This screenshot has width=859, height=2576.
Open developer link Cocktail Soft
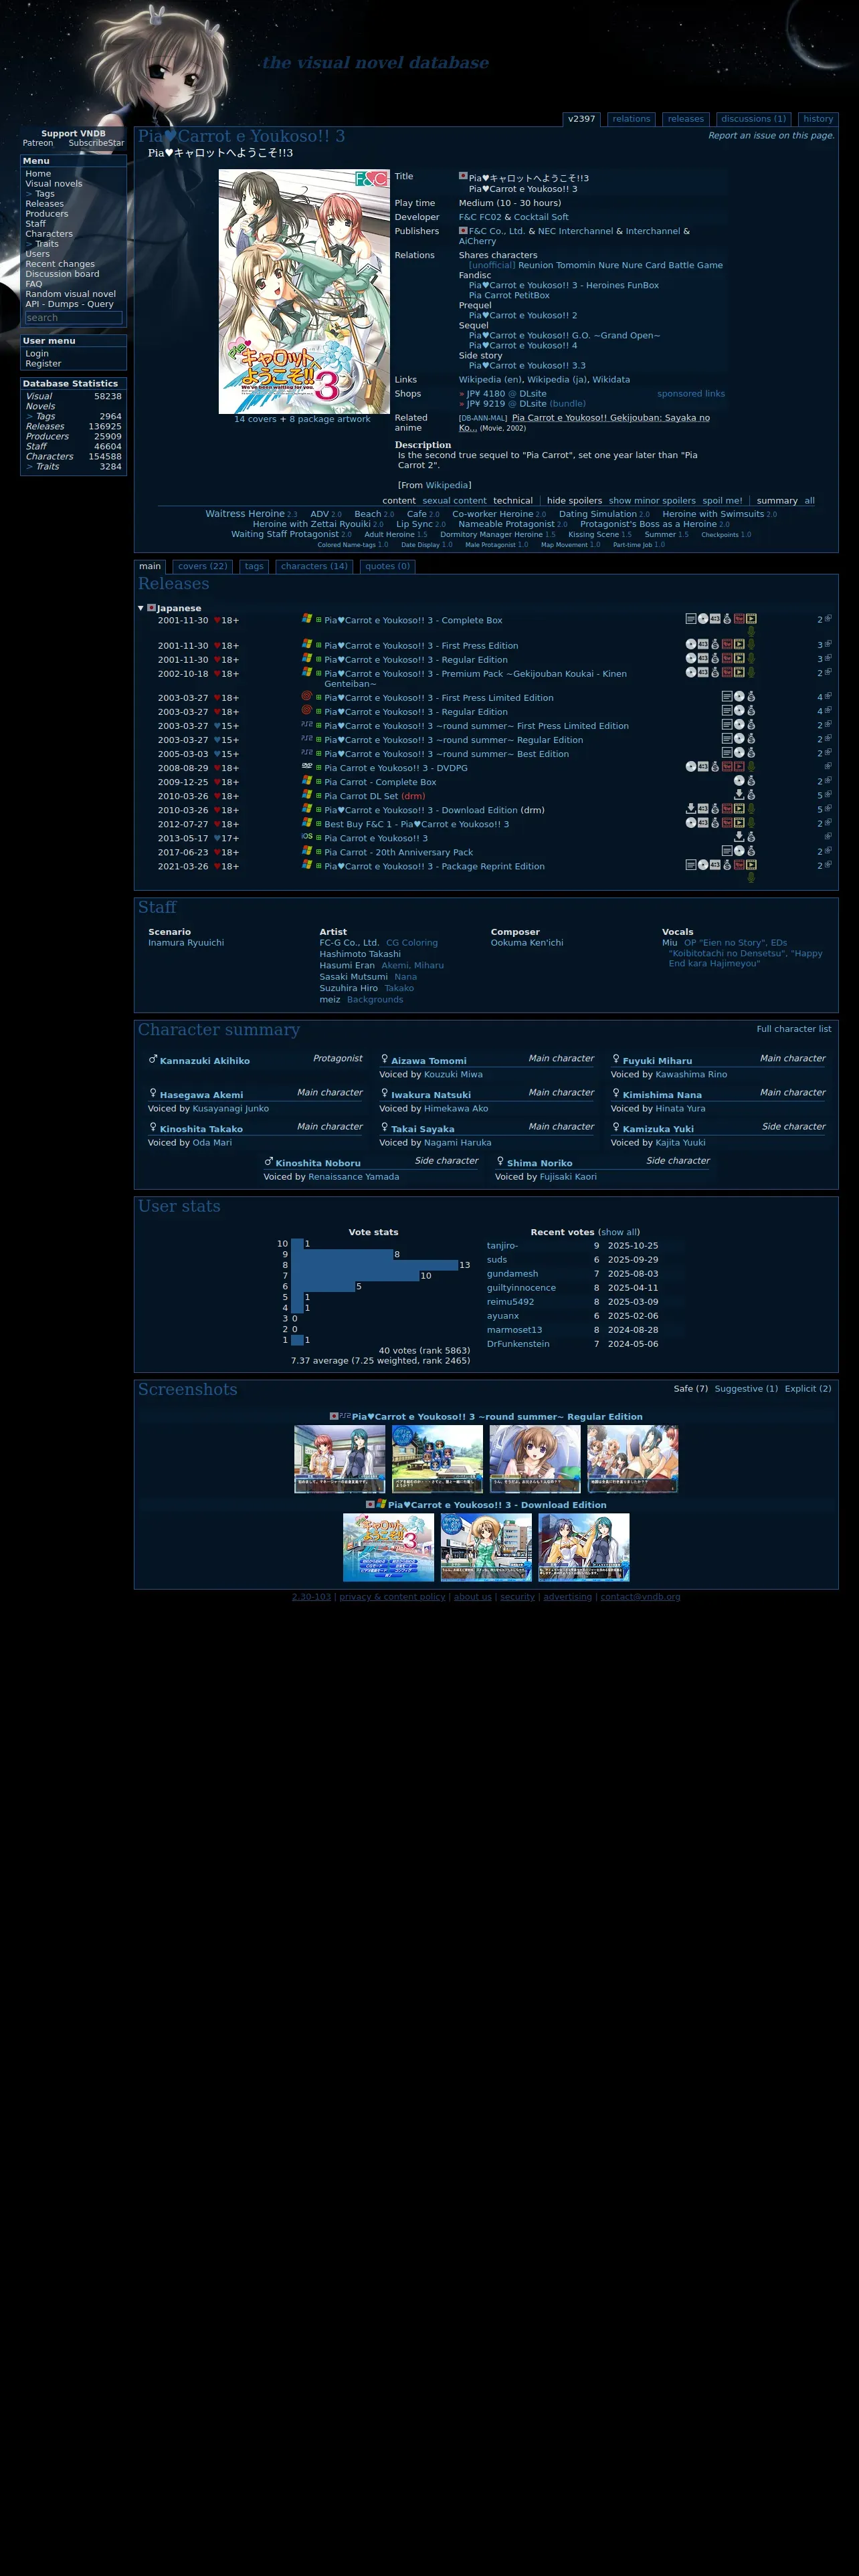click(x=541, y=217)
